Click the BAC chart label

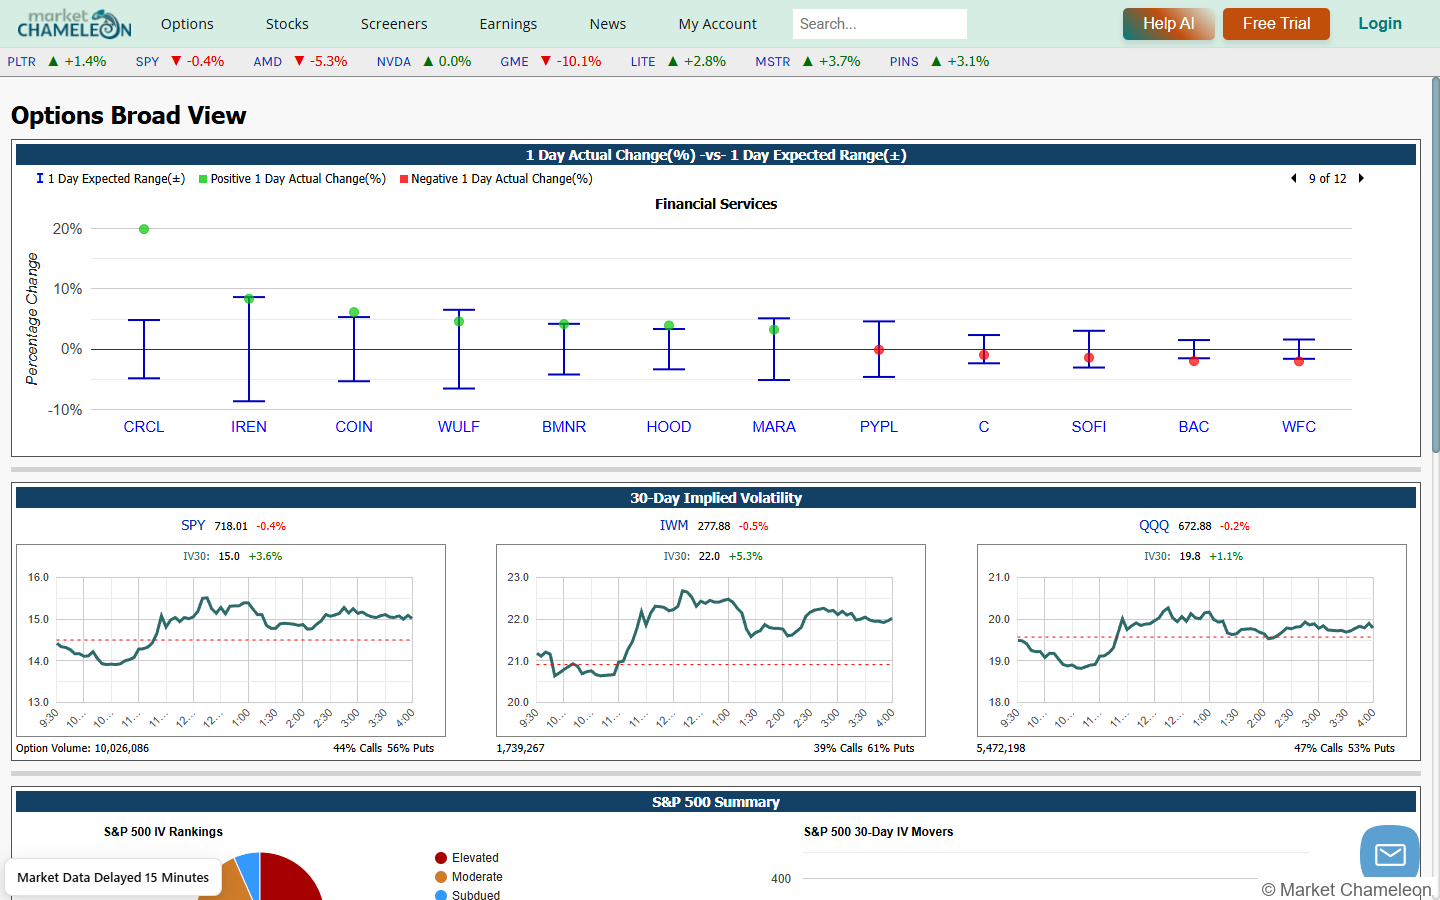click(1194, 427)
